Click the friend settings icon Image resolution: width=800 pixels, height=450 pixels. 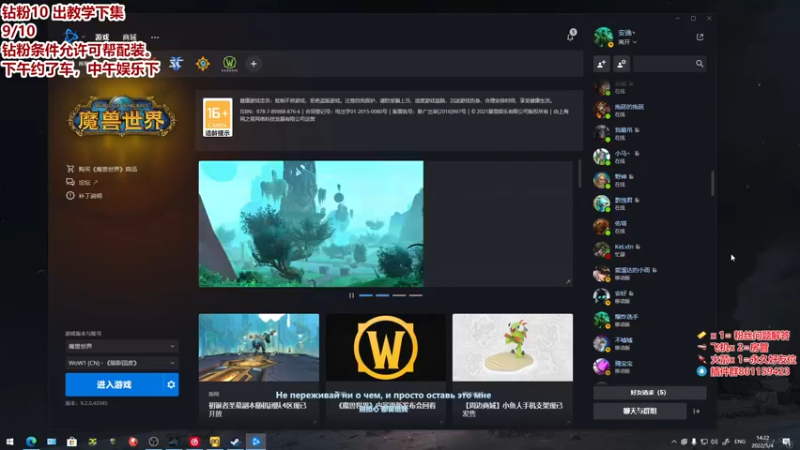(621, 64)
